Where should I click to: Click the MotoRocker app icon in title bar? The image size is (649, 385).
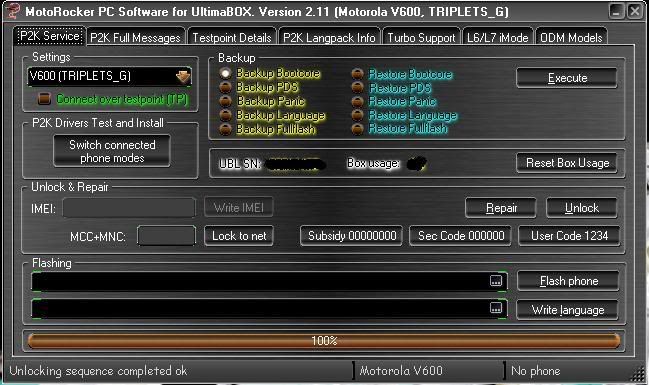click(x=13, y=11)
